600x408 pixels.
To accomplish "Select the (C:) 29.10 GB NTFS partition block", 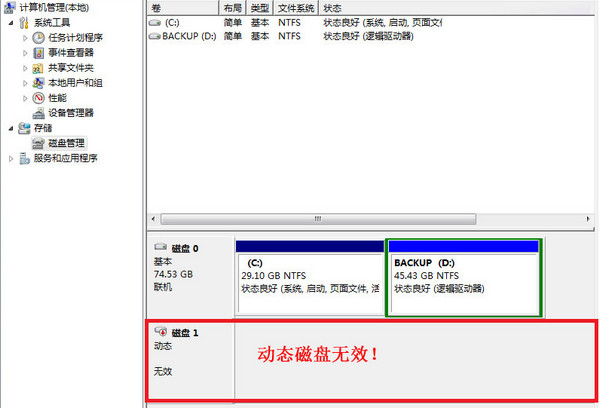I will pos(310,277).
